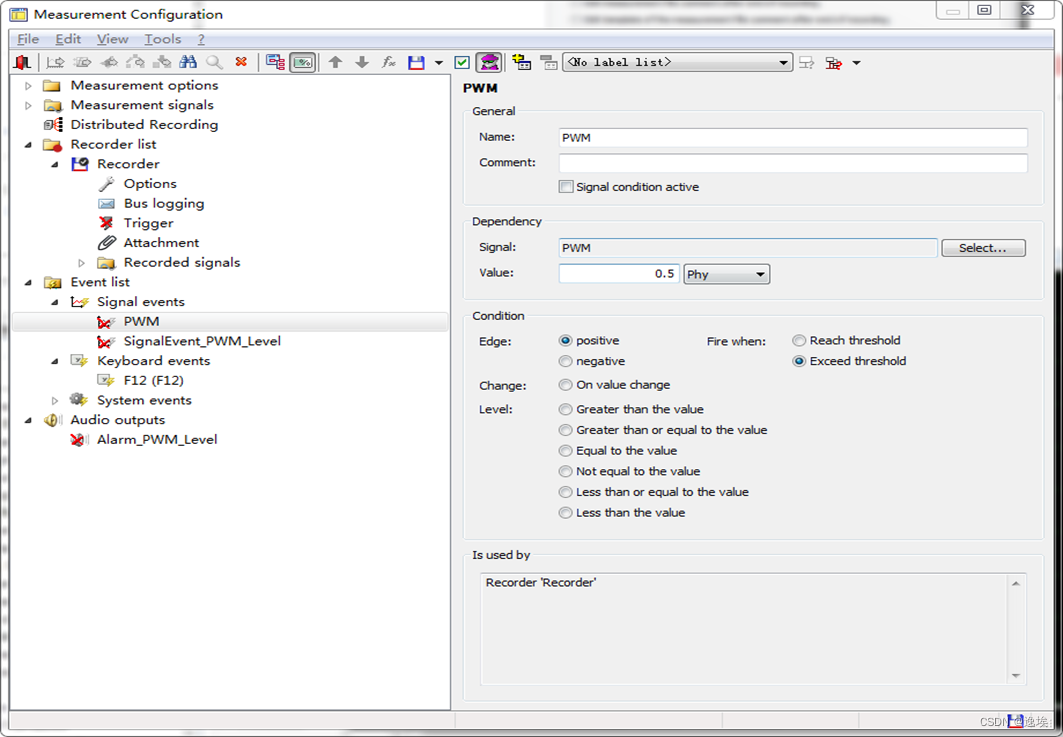Select Equal to the value
This screenshot has height=737, width=1063.
(x=565, y=450)
